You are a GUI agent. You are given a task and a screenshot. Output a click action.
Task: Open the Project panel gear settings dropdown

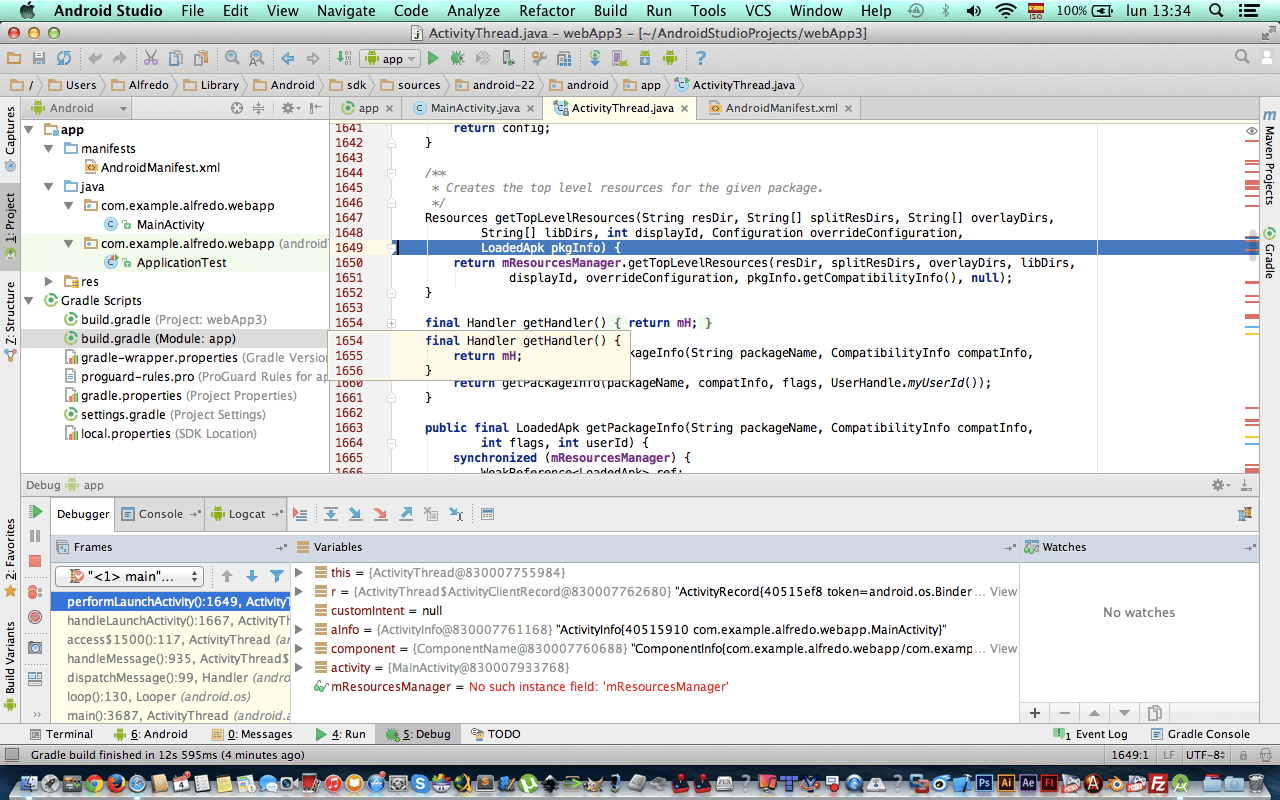pyautogui.click(x=290, y=108)
